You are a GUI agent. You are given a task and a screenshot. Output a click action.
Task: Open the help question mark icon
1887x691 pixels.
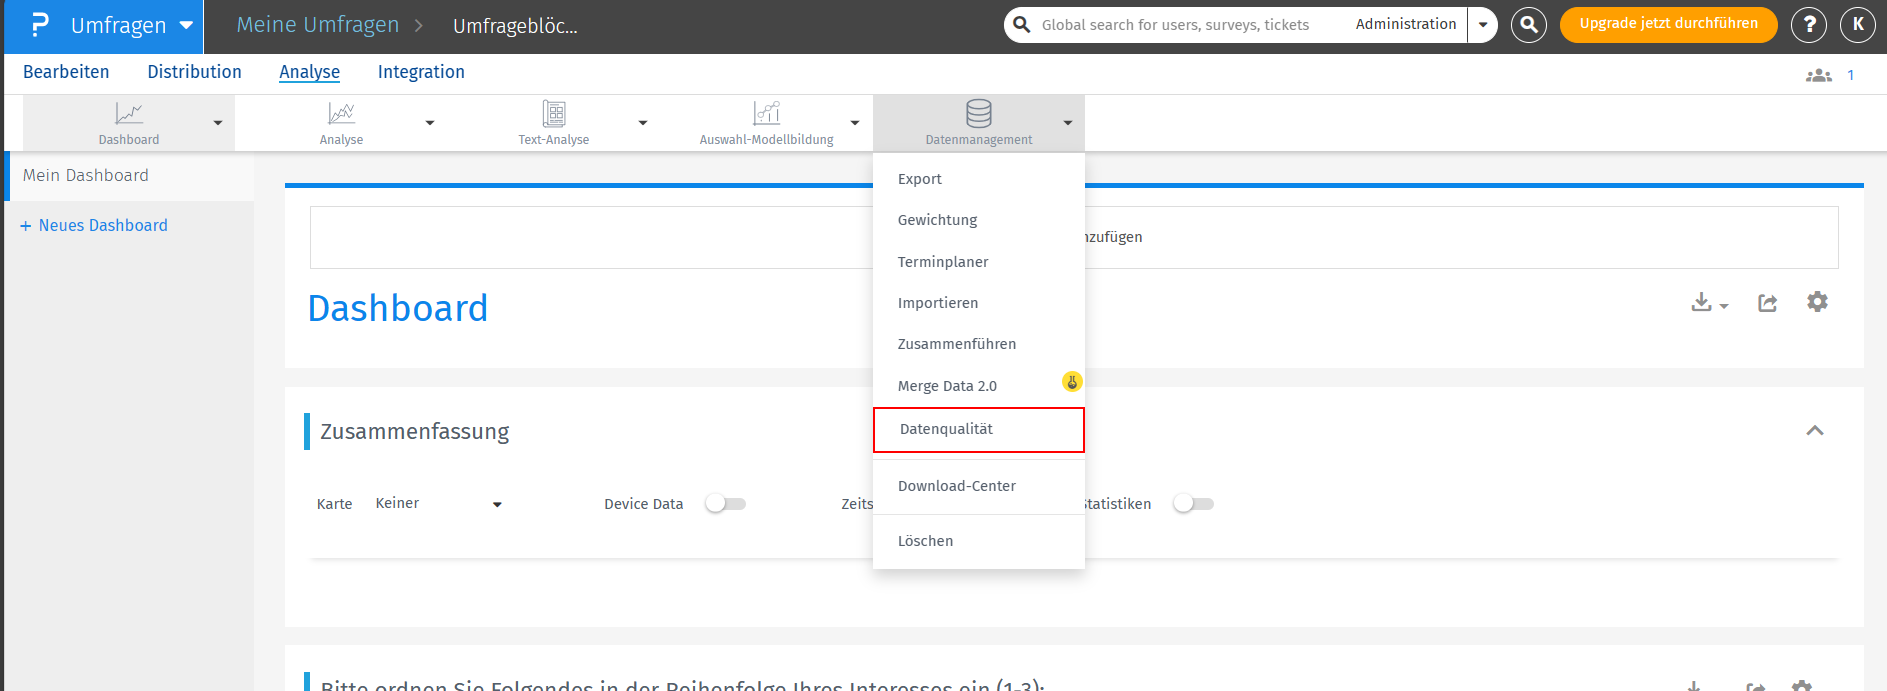point(1808,25)
